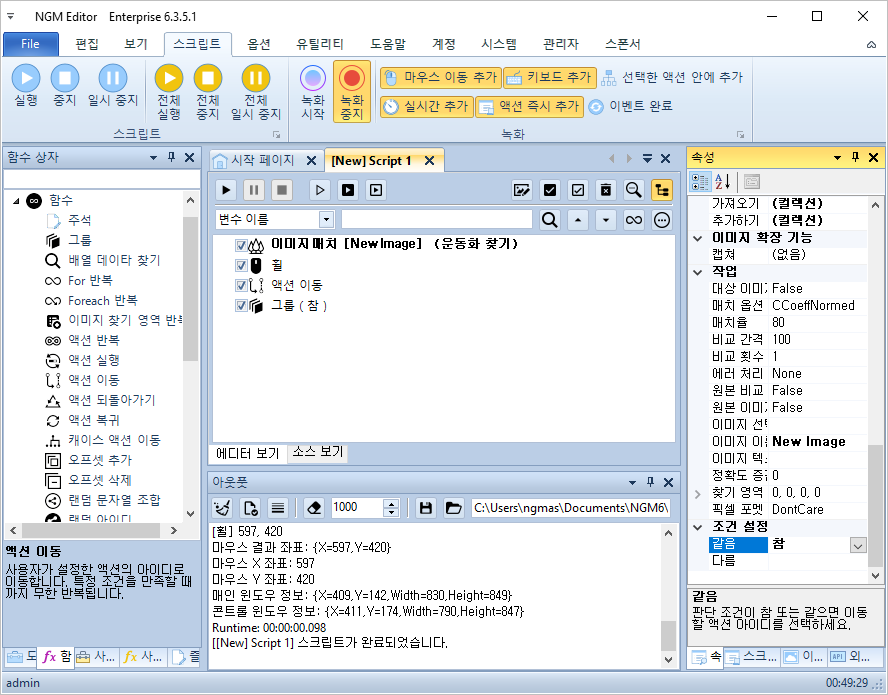
Task: Click the variable search input field
Action: 437,220
